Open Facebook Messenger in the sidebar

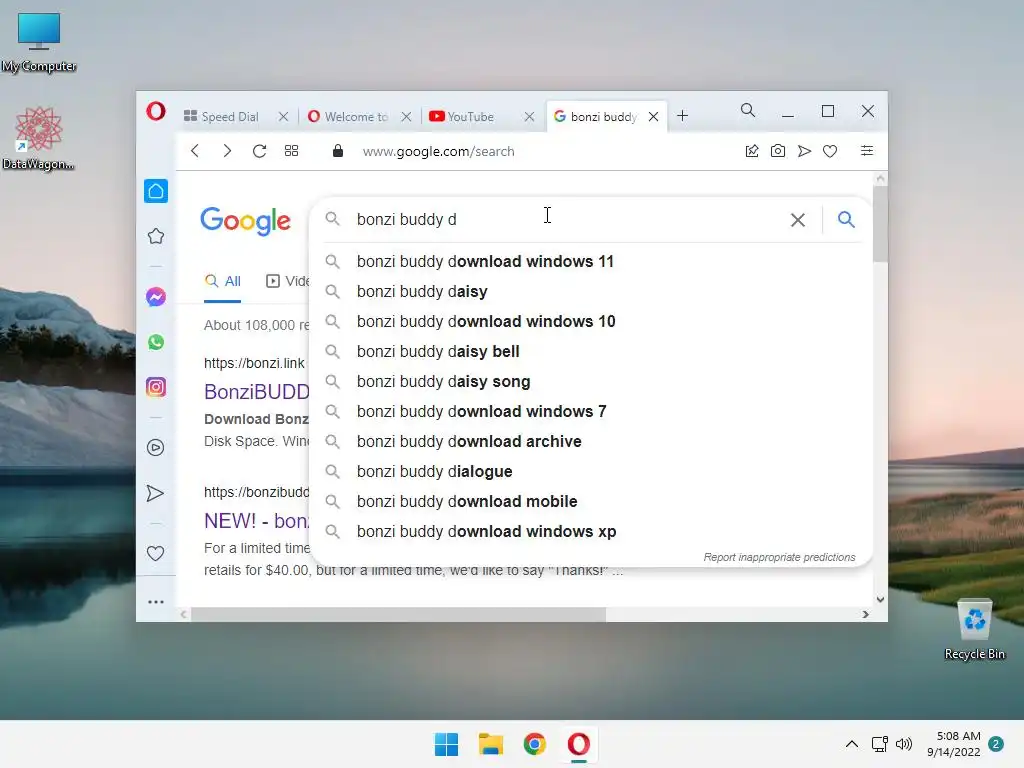pos(155,297)
